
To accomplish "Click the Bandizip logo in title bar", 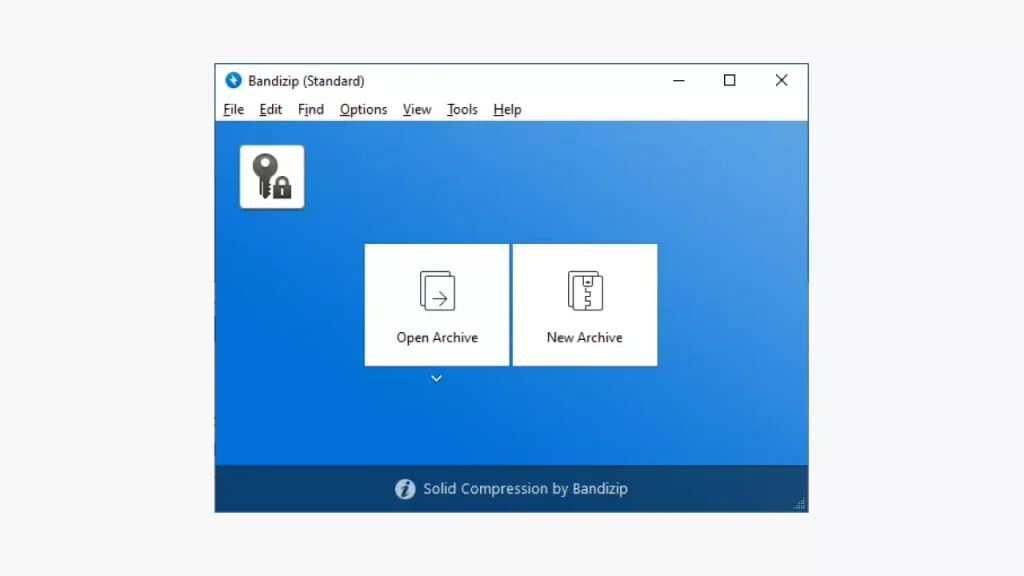I will point(233,80).
